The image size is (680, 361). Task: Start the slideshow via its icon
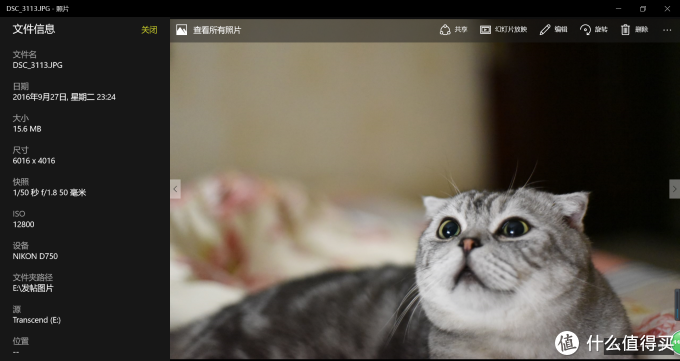point(485,30)
